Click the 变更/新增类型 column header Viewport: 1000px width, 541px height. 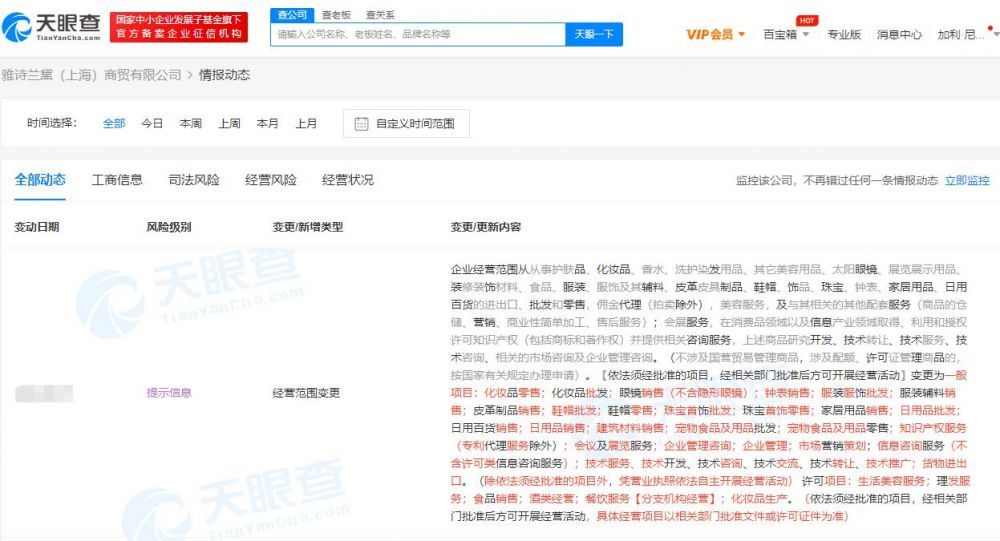tap(308, 227)
